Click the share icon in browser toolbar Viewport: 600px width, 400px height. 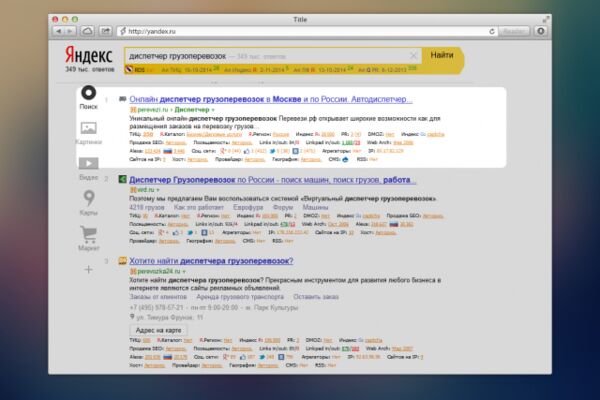pyautogui.click(x=105, y=31)
